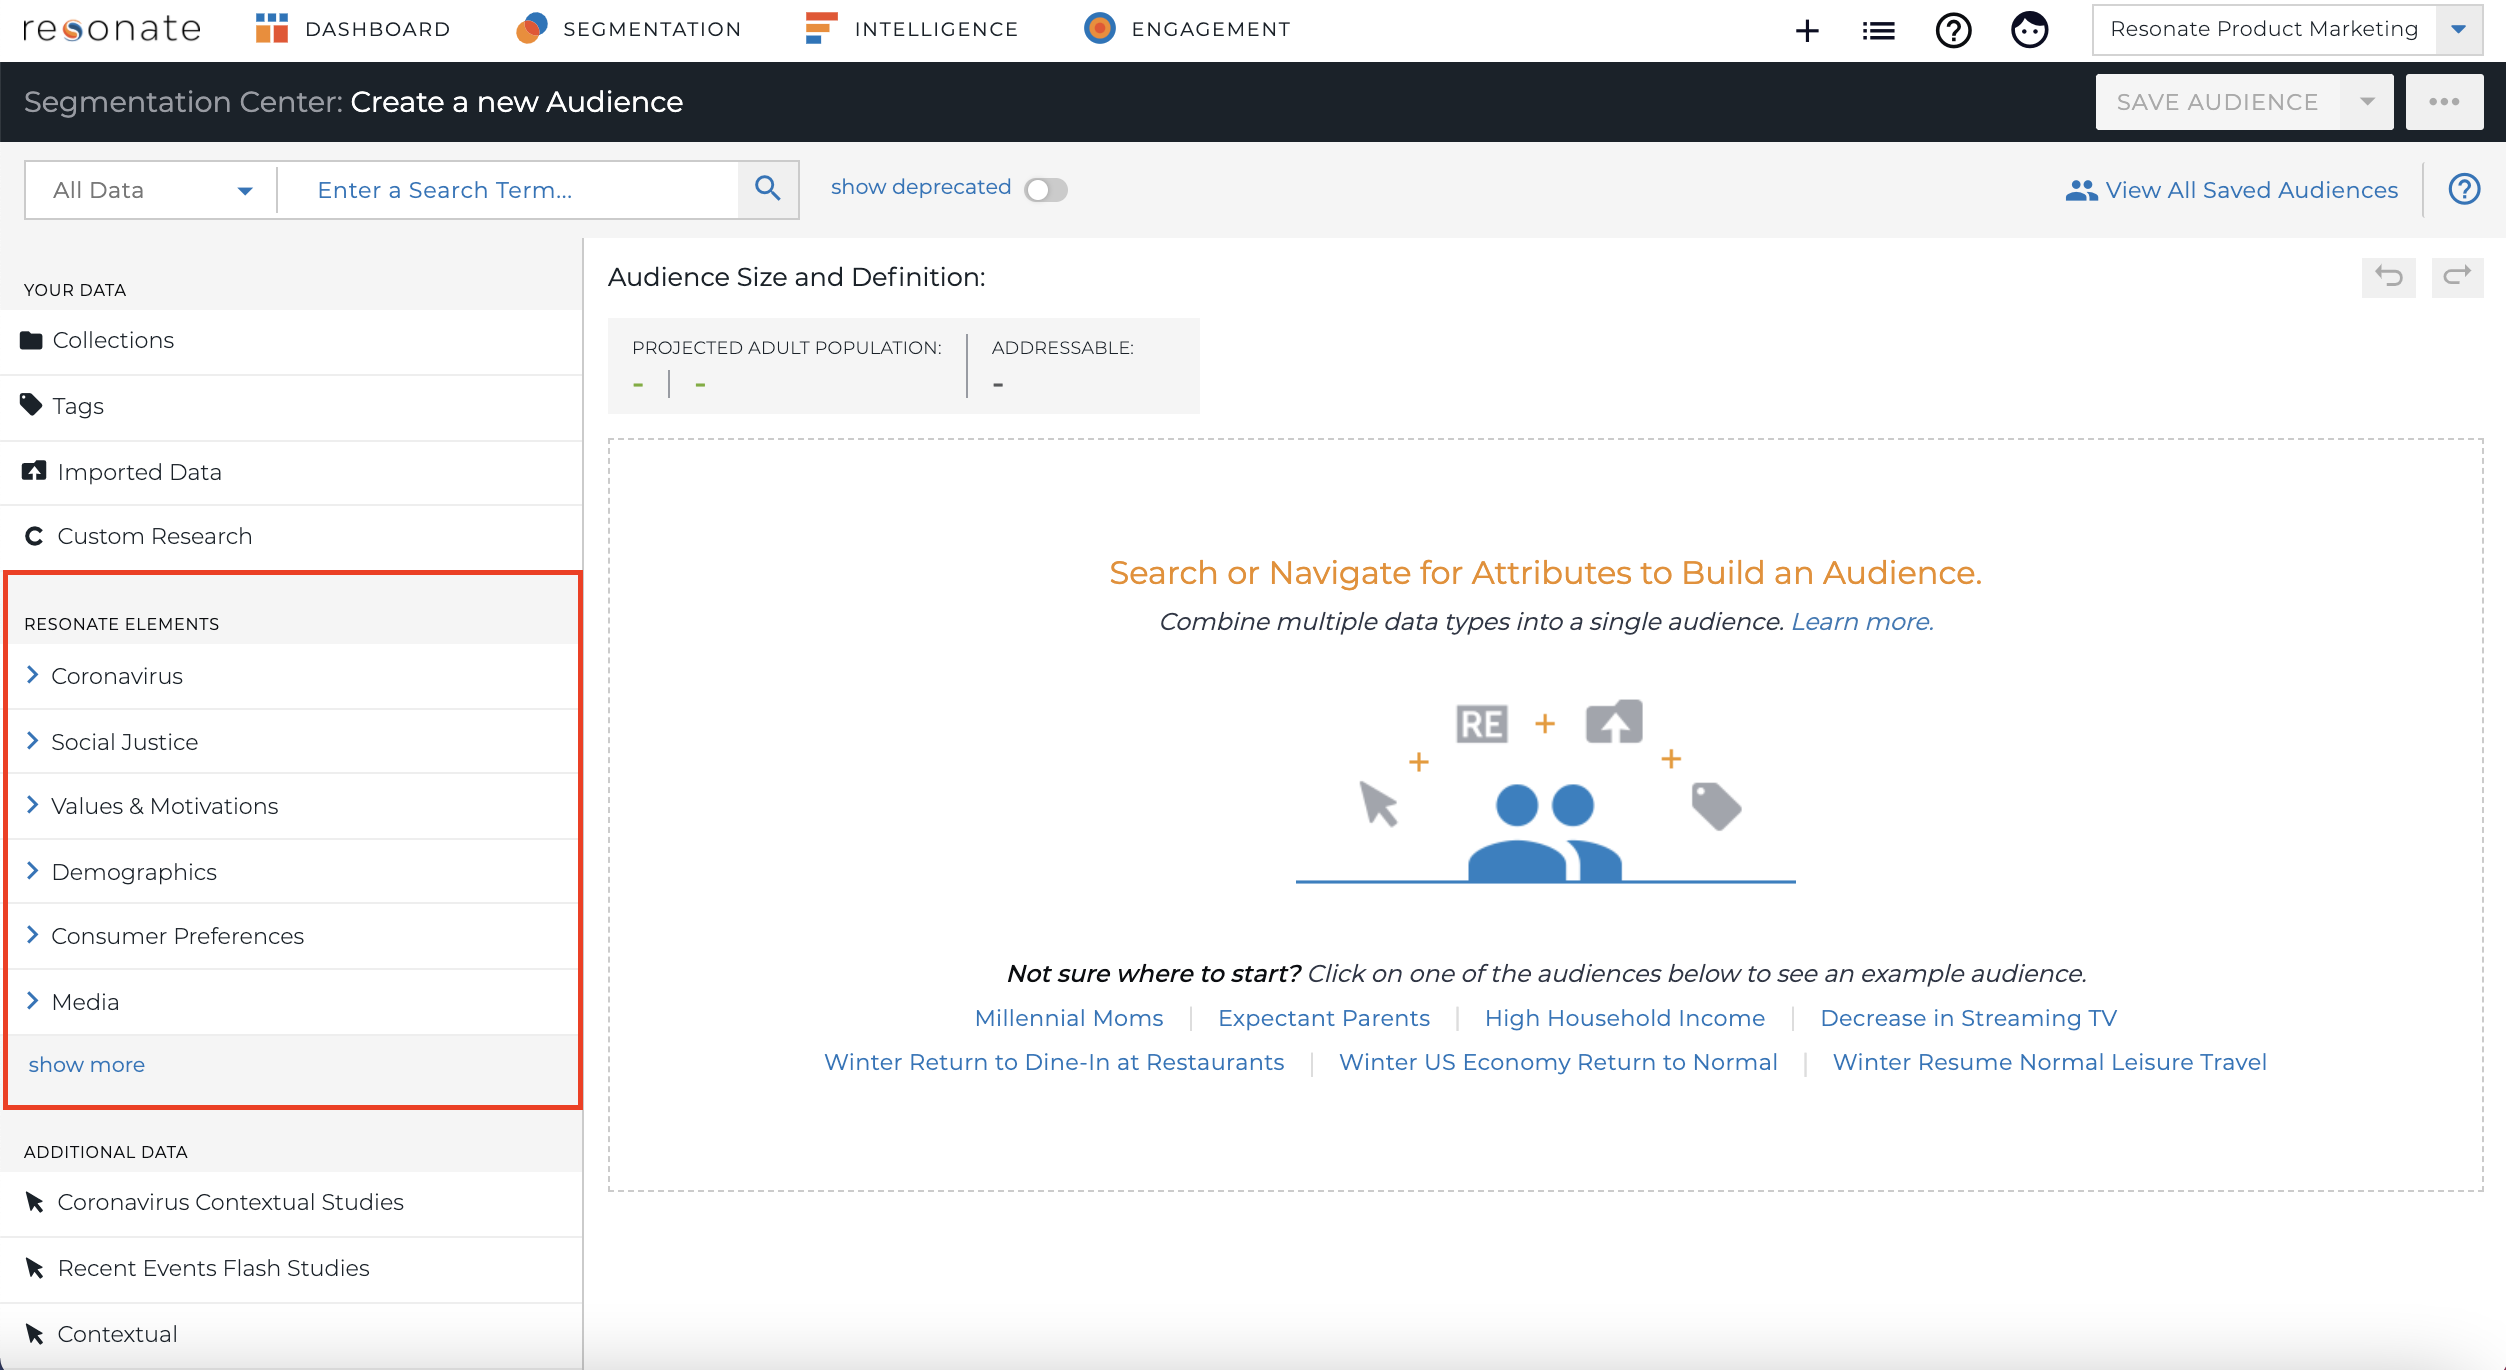This screenshot has width=2506, height=1370.
Task: Open the Decrease in Streaming TV example
Action: pyautogui.click(x=1968, y=1018)
